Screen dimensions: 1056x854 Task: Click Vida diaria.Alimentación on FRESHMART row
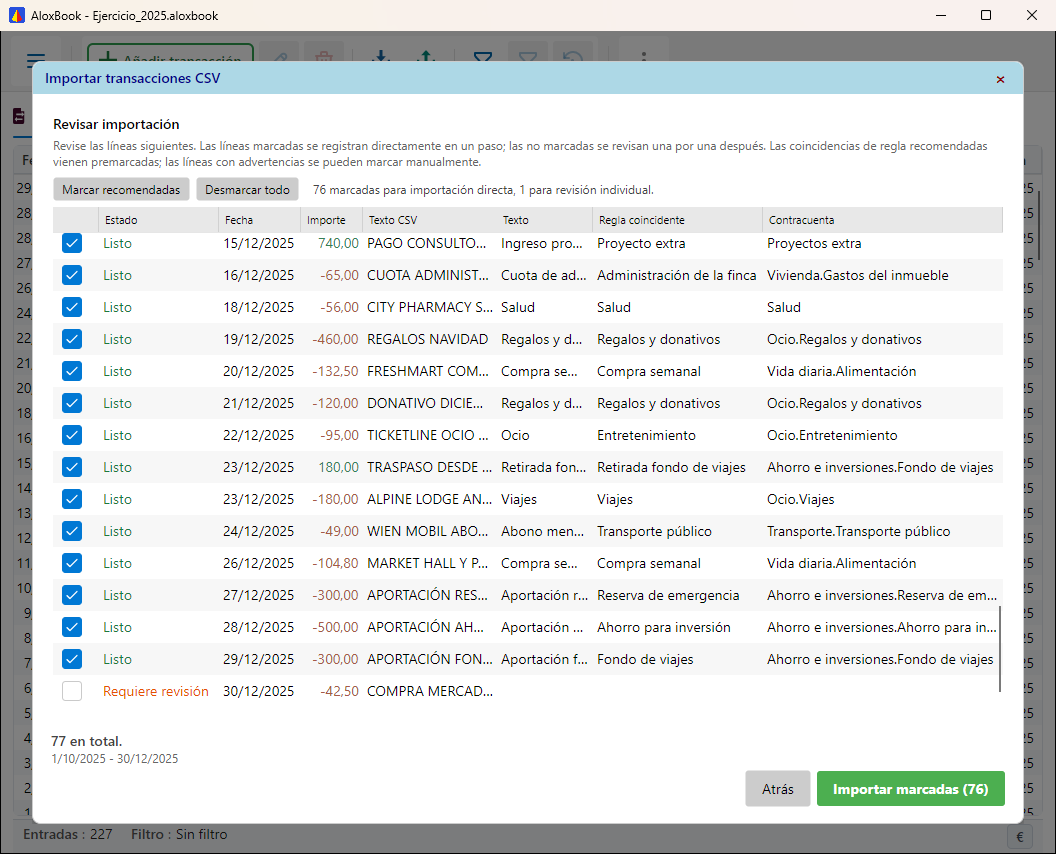(x=841, y=371)
